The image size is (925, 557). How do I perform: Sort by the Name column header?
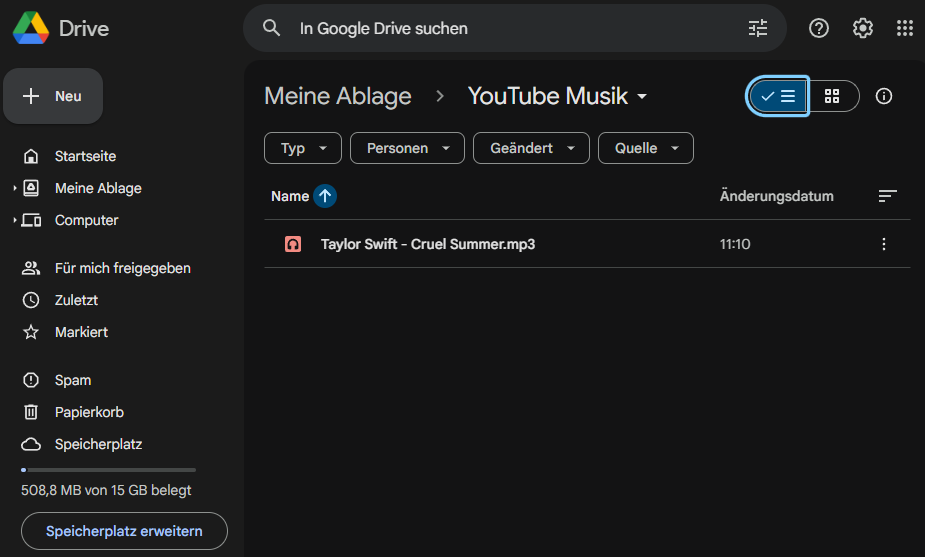(290, 196)
